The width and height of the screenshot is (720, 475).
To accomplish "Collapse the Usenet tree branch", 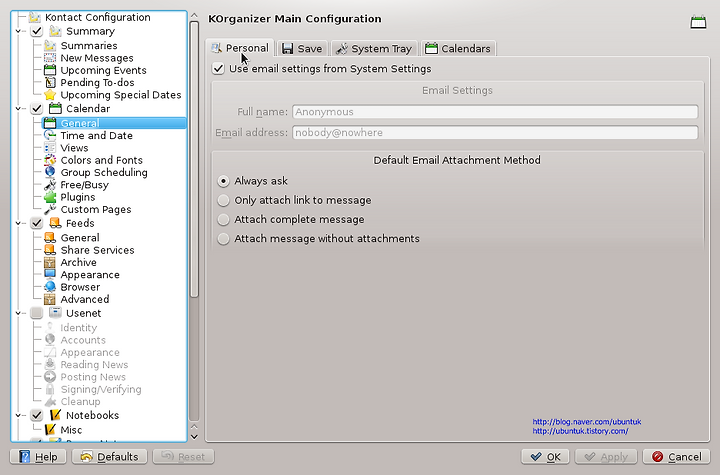I will (18, 313).
